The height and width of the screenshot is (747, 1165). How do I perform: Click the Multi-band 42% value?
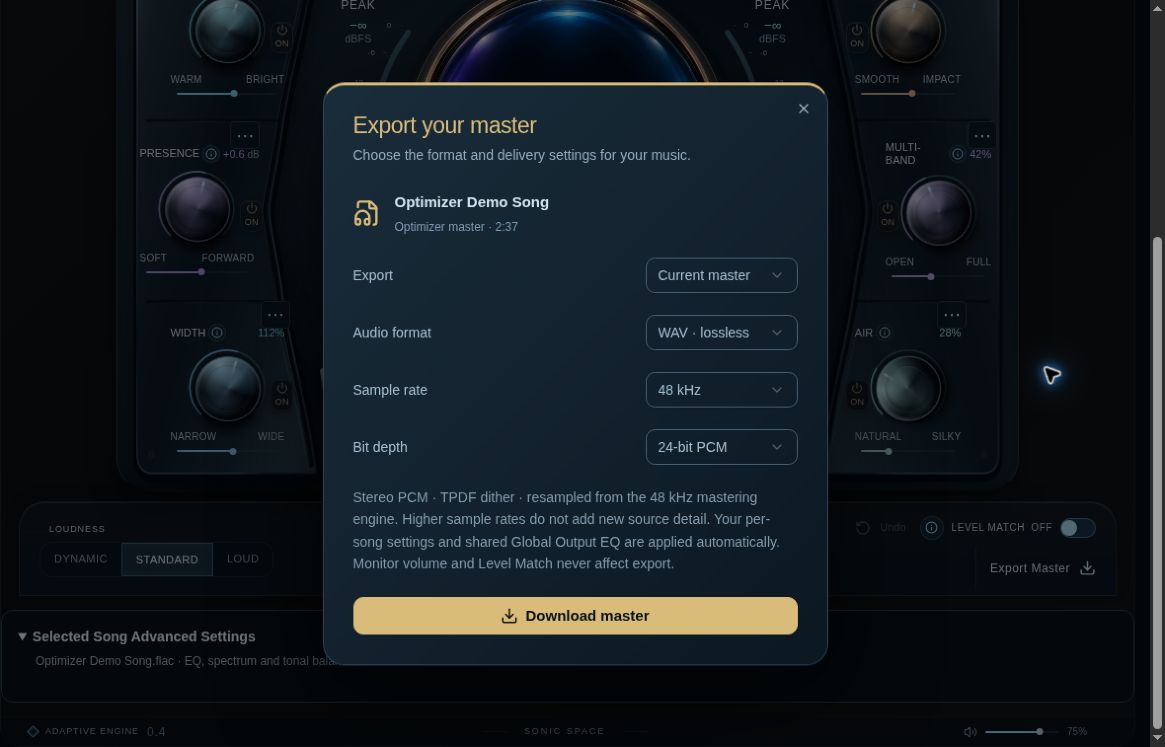click(x=980, y=155)
